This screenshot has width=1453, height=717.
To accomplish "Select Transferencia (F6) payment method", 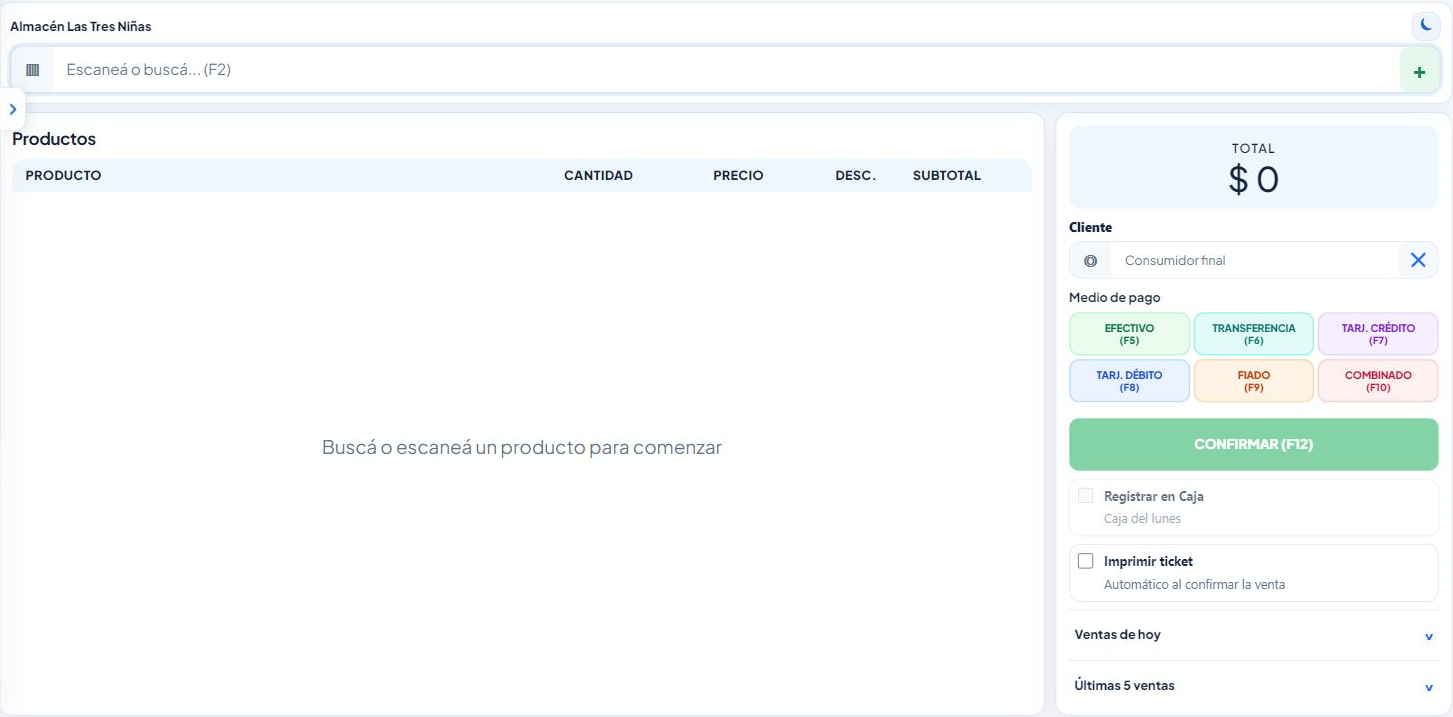I will coord(1254,334).
